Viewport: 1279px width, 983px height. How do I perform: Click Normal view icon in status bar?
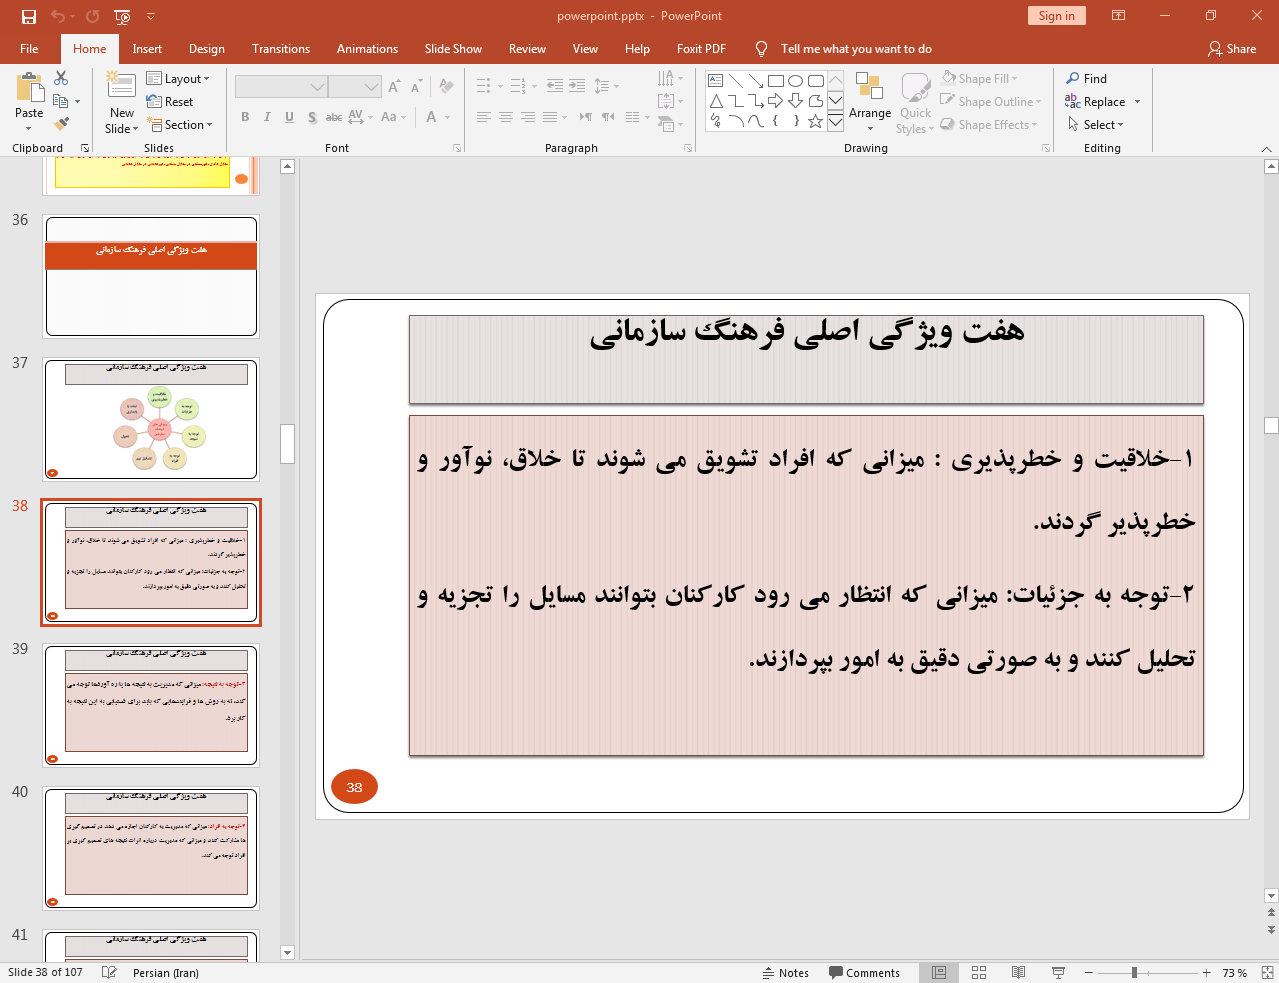pos(939,972)
